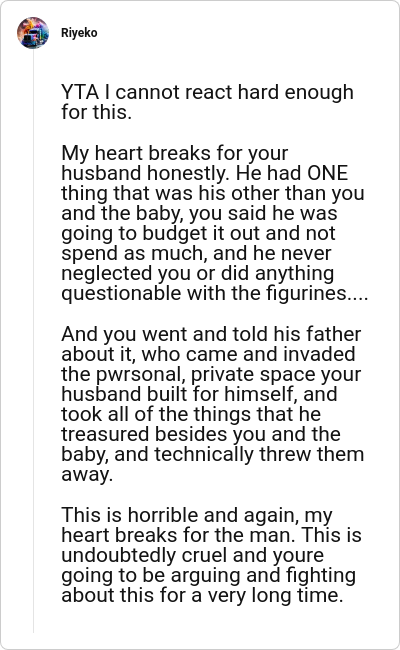Click the capitalized word 'ONE'
This screenshot has height=650, width=400.
click(327, 173)
